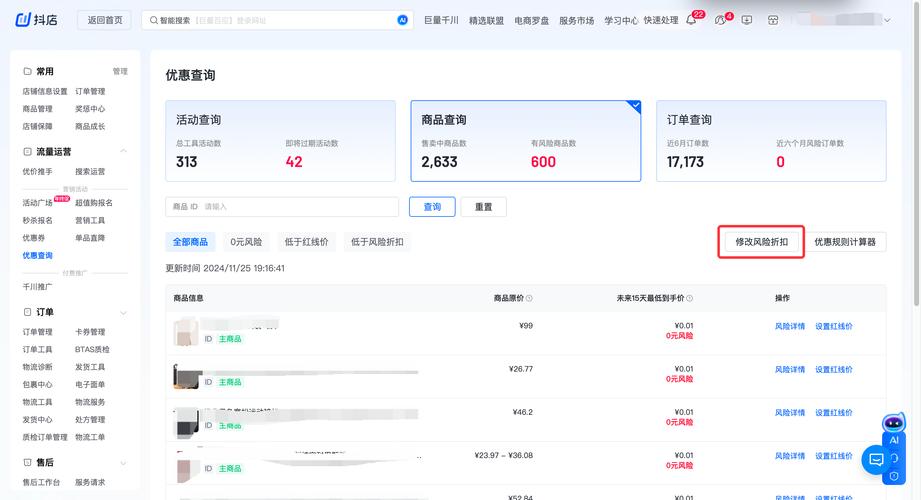The image size is (921, 500).
Task: Expand the 订单 sidebar section chevron
Action: pyautogui.click(x=123, y=312)
